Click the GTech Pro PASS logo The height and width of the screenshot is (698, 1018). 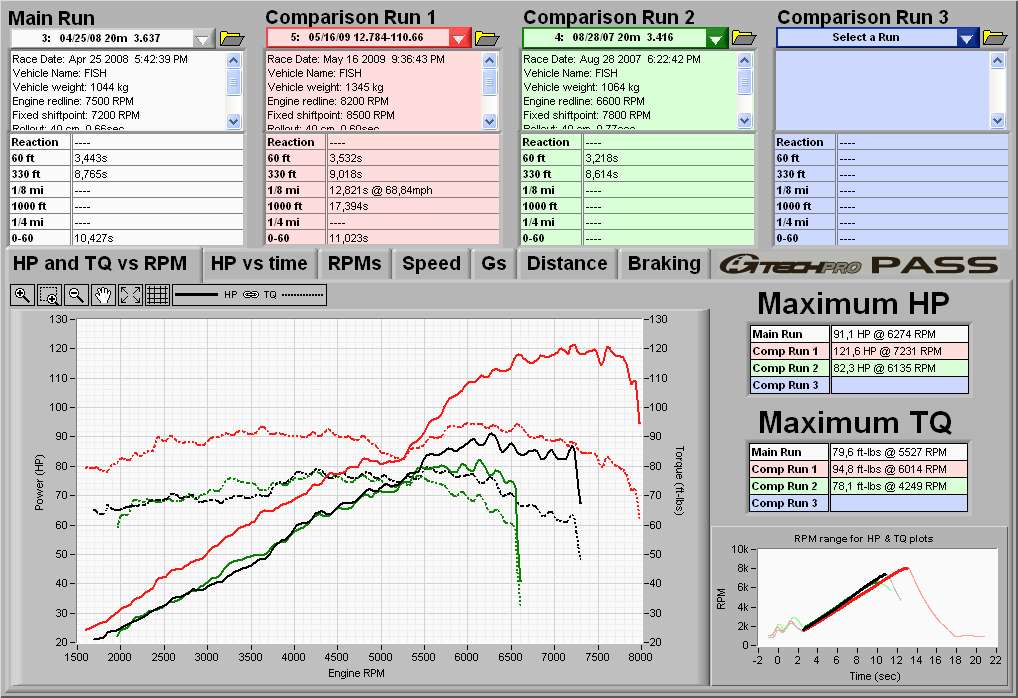pyautogui.click(x=860, y=264)
